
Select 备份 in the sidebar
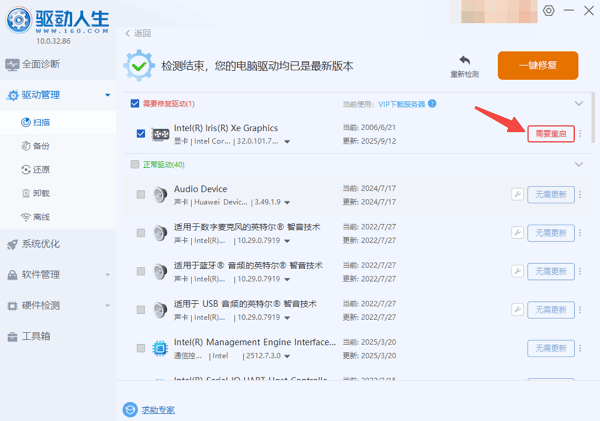[x=42, y=146]
